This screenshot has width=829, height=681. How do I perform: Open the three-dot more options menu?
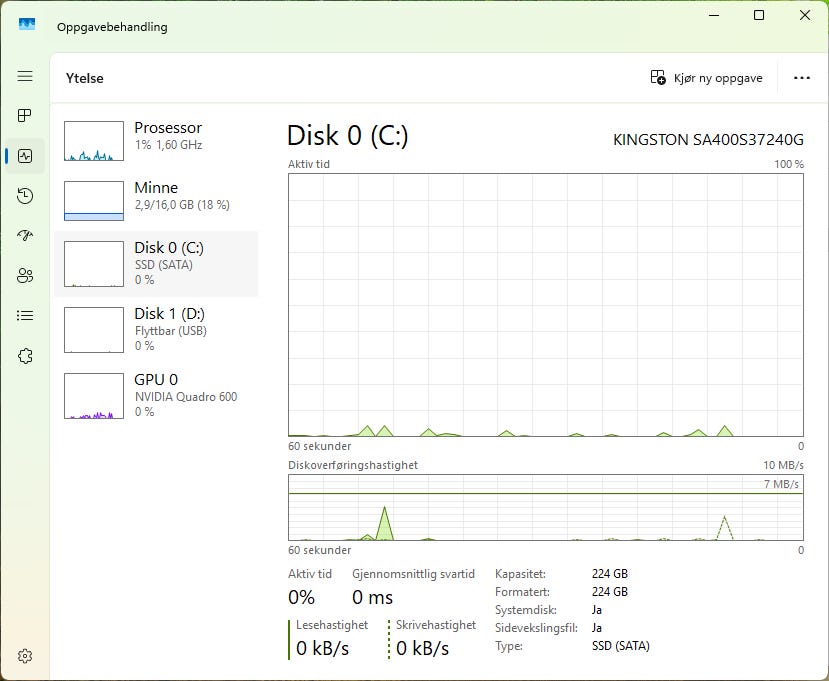click(802, 78)
